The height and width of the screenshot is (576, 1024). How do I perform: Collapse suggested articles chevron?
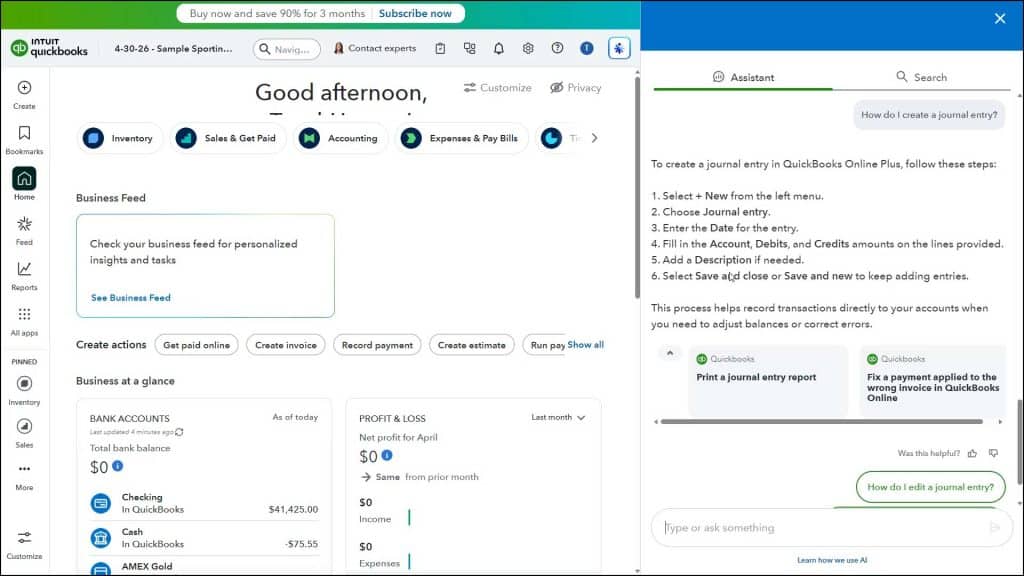coord(669,353)
